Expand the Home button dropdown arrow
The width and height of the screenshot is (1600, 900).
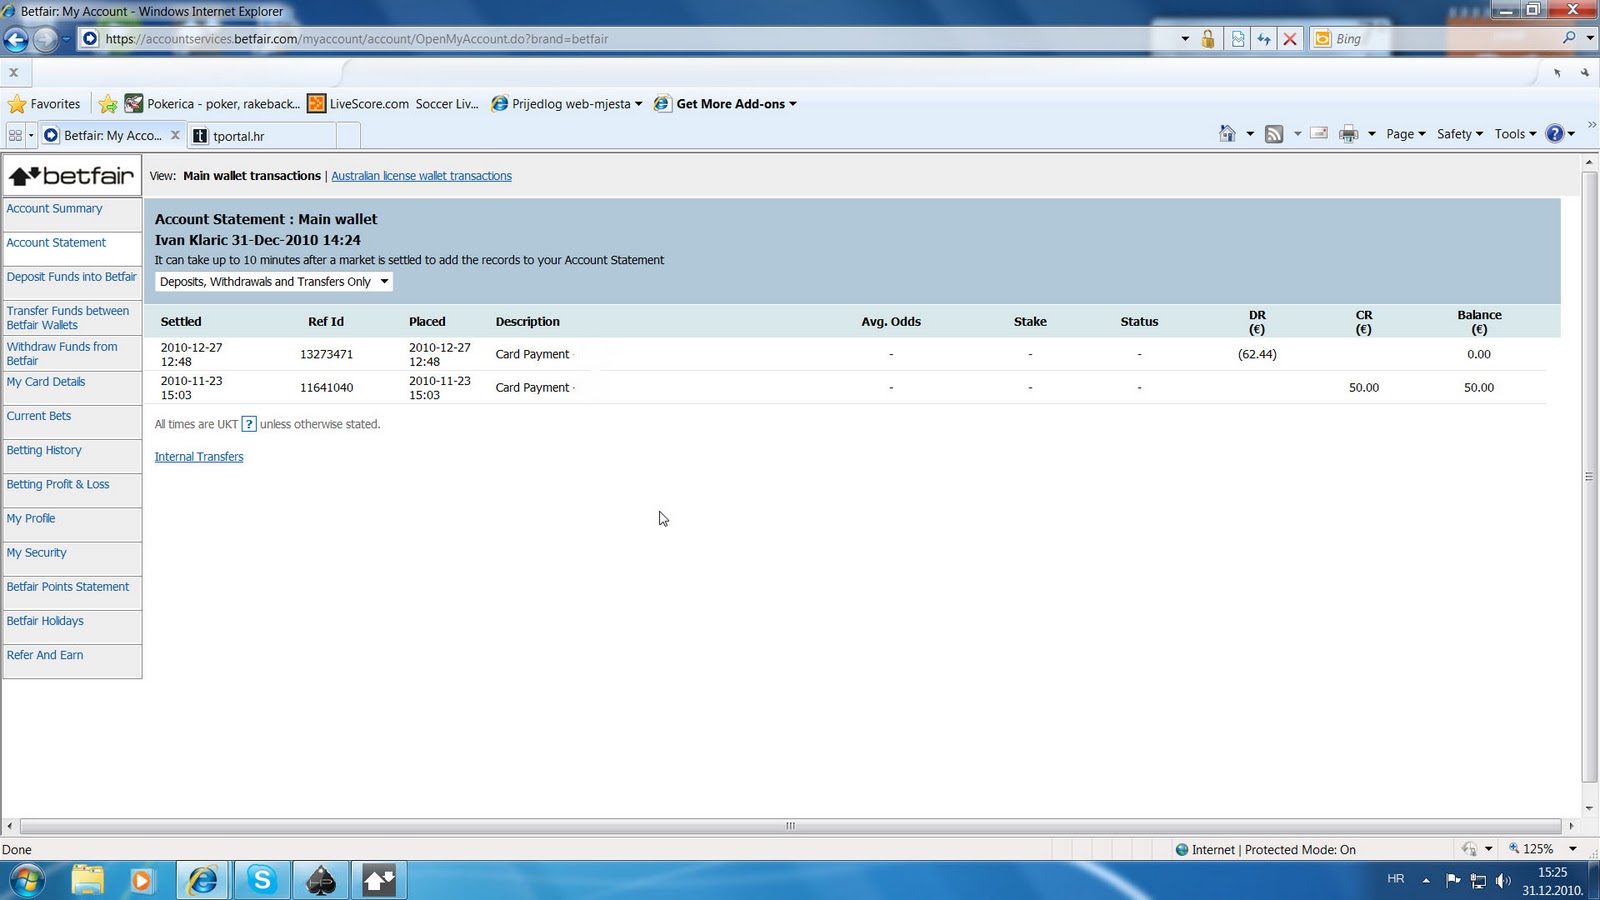[x=1250, y=134]
